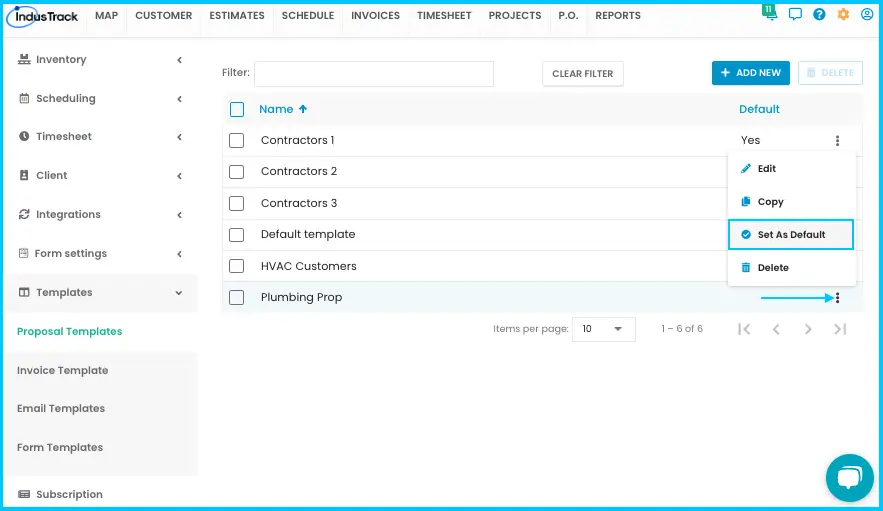Choose Edit from the context menu
Screen dimensions: 883x511
[x=791, y=168]
